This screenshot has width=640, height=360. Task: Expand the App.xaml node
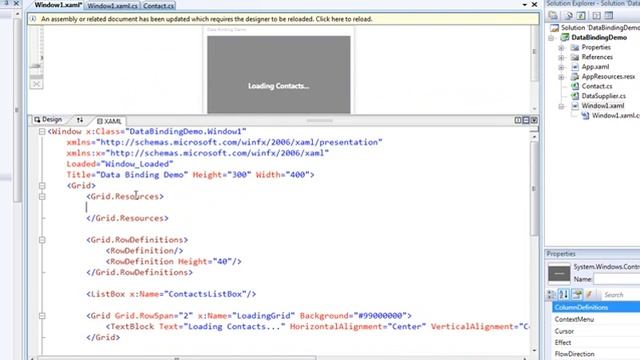pos(561,67)
